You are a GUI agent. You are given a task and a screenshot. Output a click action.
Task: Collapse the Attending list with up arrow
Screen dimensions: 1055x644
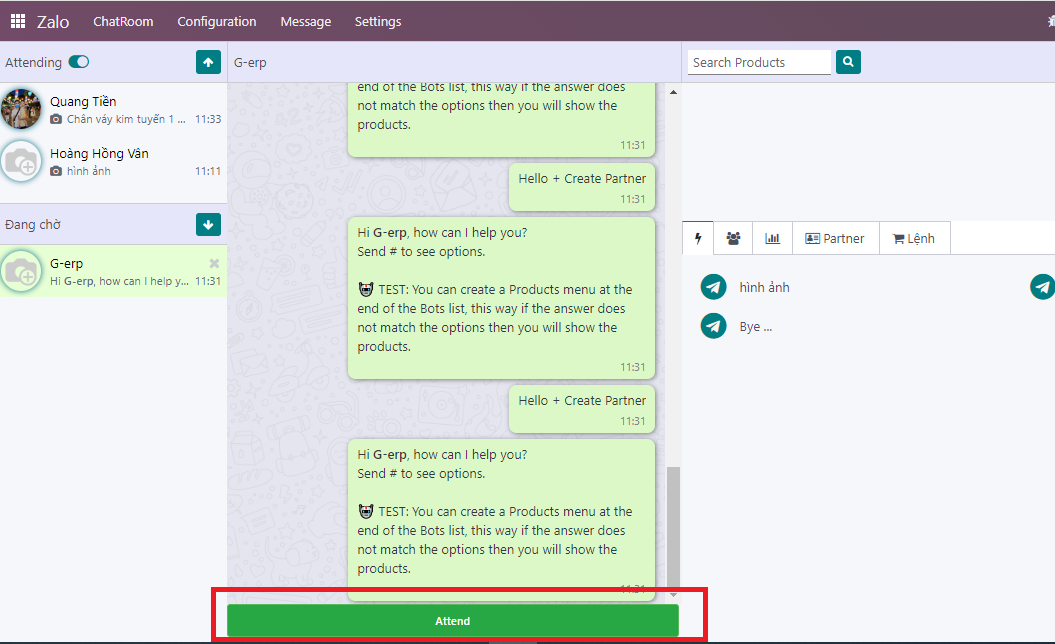(209, 62)
